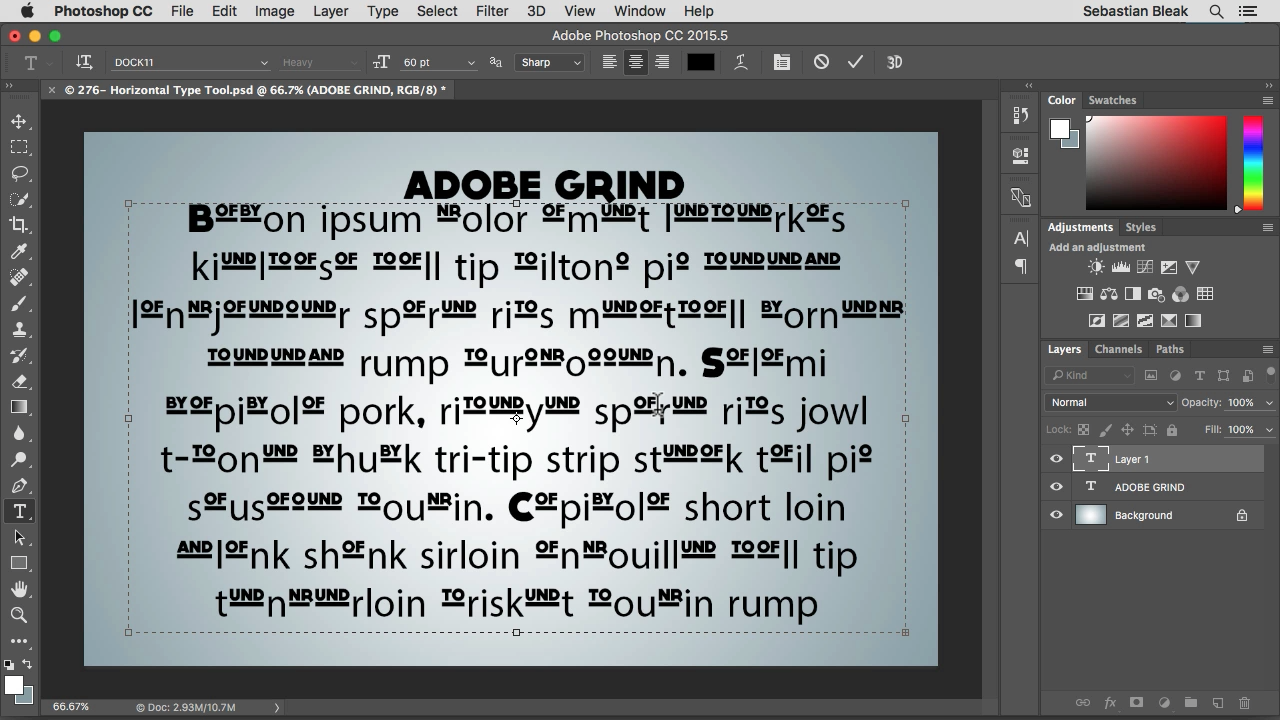Select the Quick Selection tool
Image resolution: width=1280 pixels, height=720 pixels.
pyautogui.click(x=19, y=199)
